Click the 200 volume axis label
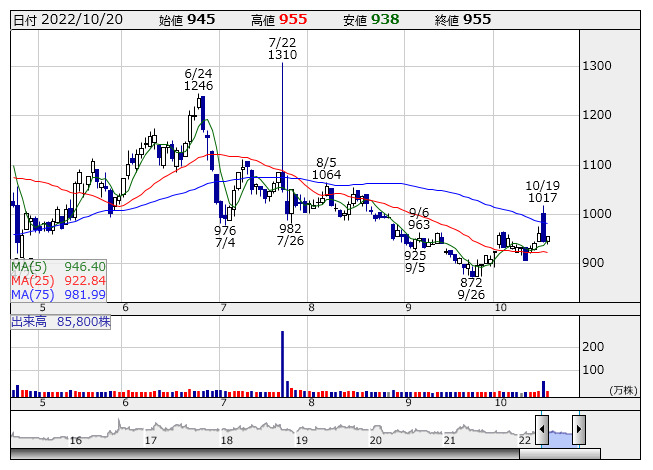The image size is (653, 470). click(x=593, y=347)
